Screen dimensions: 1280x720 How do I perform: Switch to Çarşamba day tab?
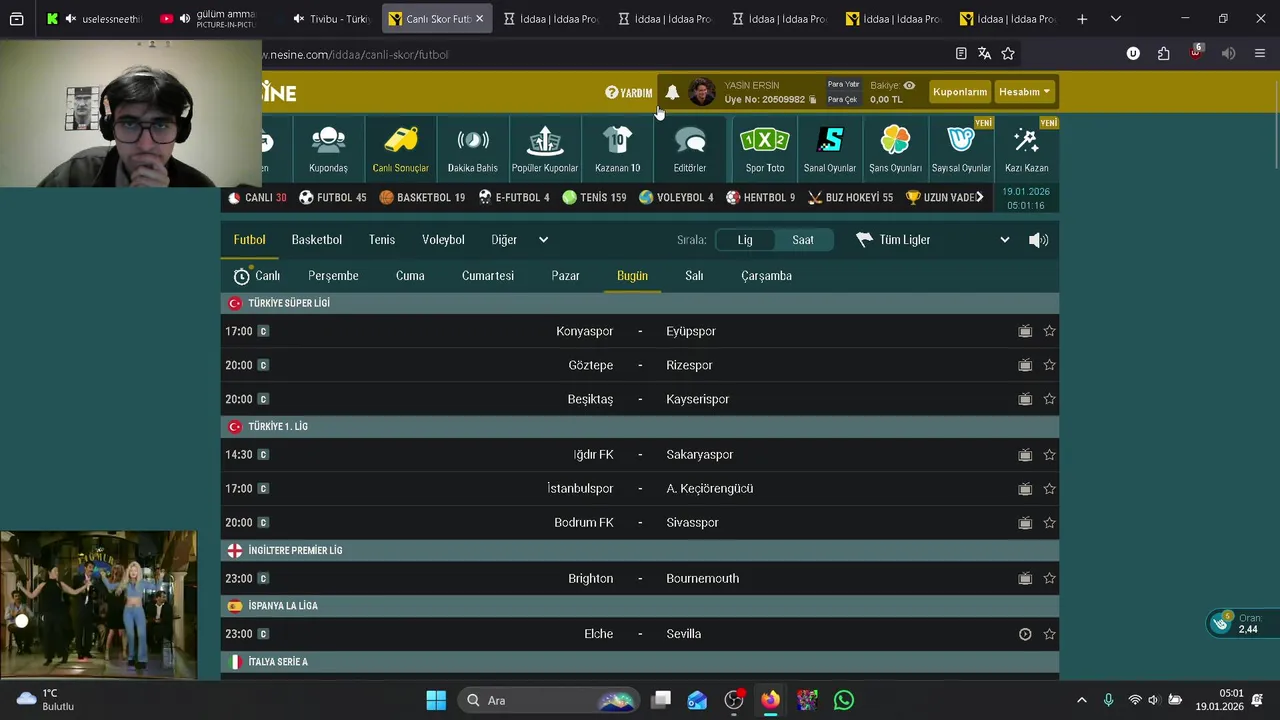pyautogui.click(x=766, y=276)
